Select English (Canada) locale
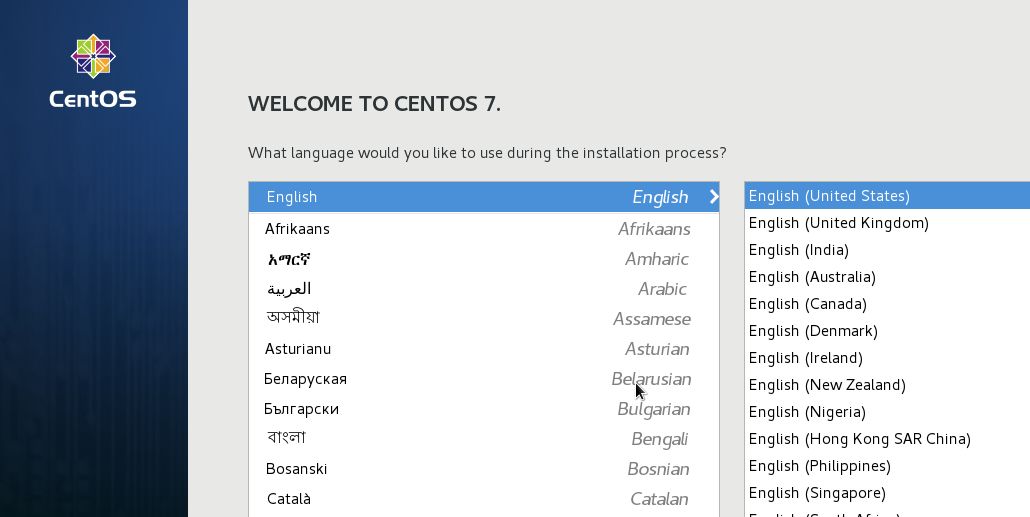The height and width of the screenshot is (517, 1030). (x=887, y=303)
